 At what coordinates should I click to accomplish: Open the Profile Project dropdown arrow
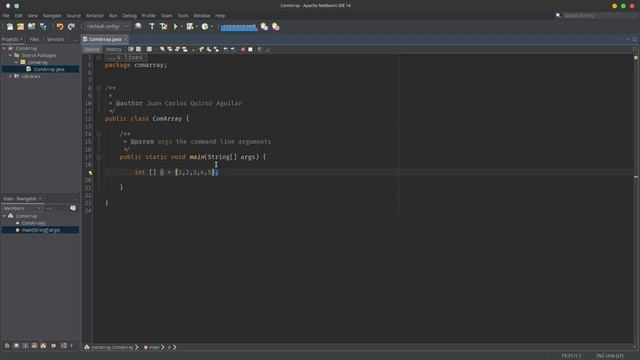[x=212, y=27]
